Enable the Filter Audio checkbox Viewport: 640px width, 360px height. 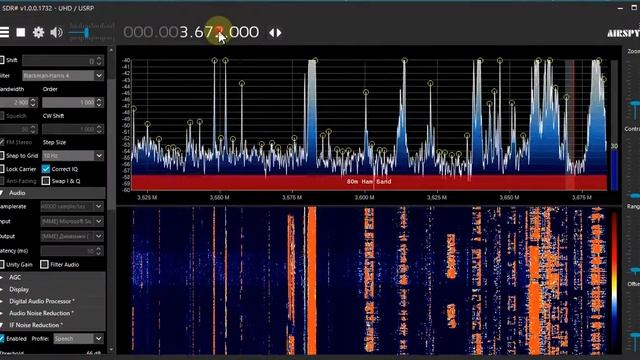[x=44, y=264]
